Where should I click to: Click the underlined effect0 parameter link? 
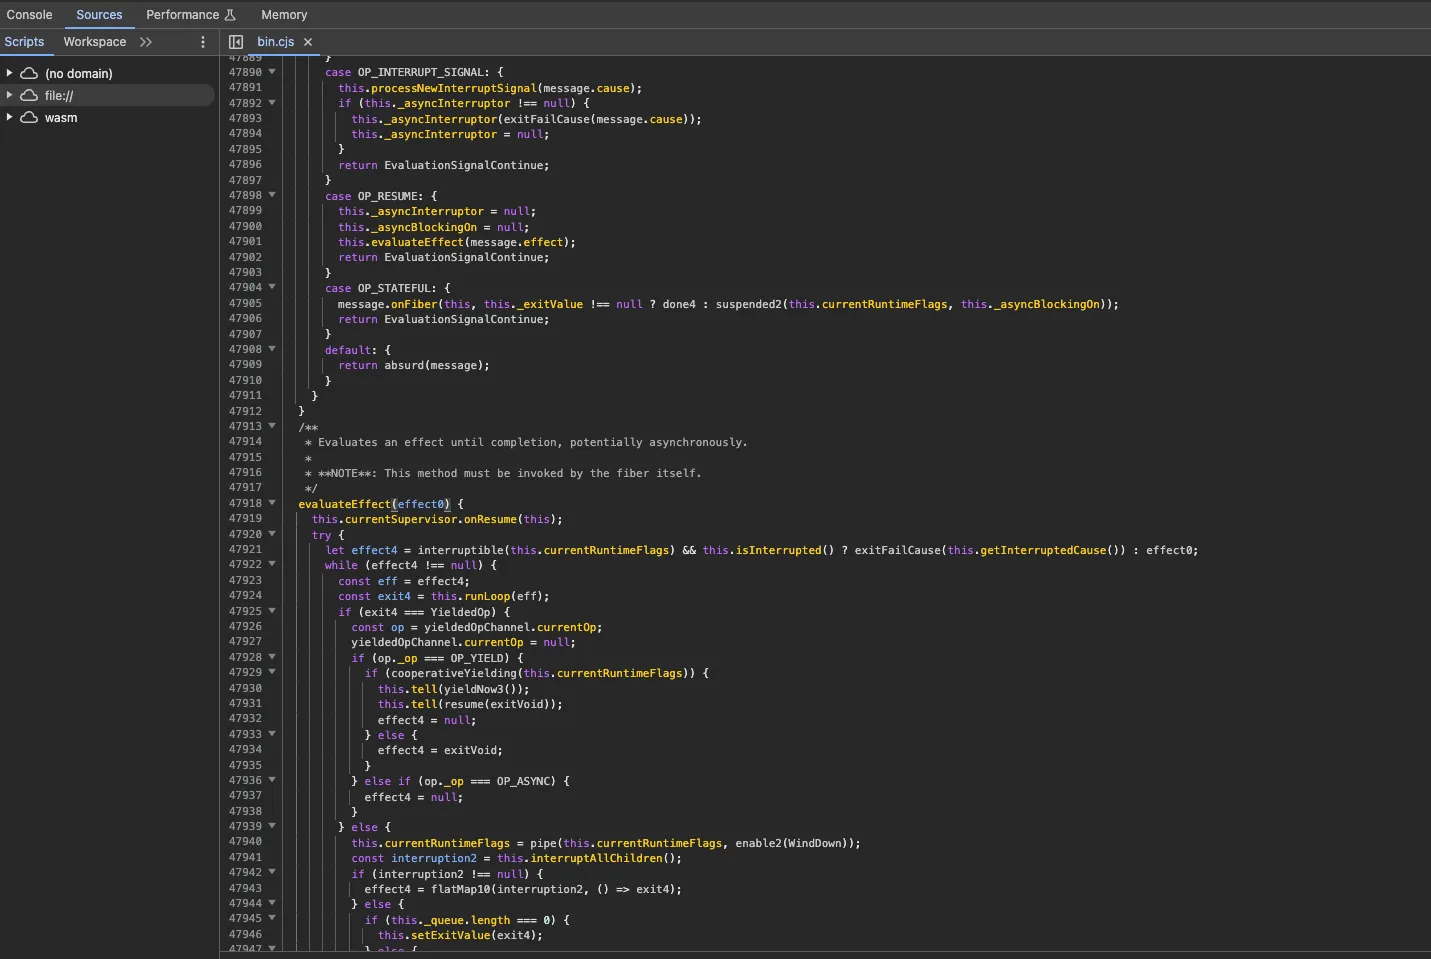(x=421, y=504)
